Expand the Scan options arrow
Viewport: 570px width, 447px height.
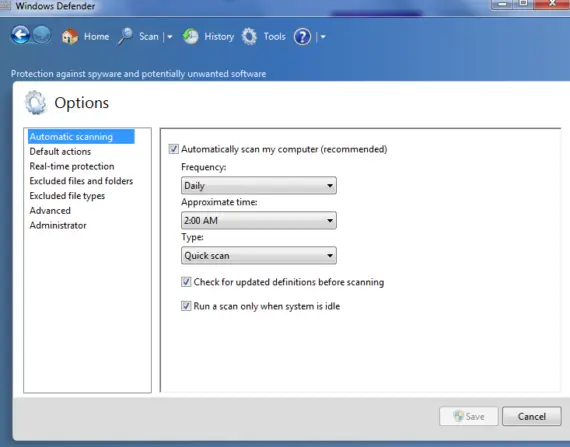pos(170,37)
